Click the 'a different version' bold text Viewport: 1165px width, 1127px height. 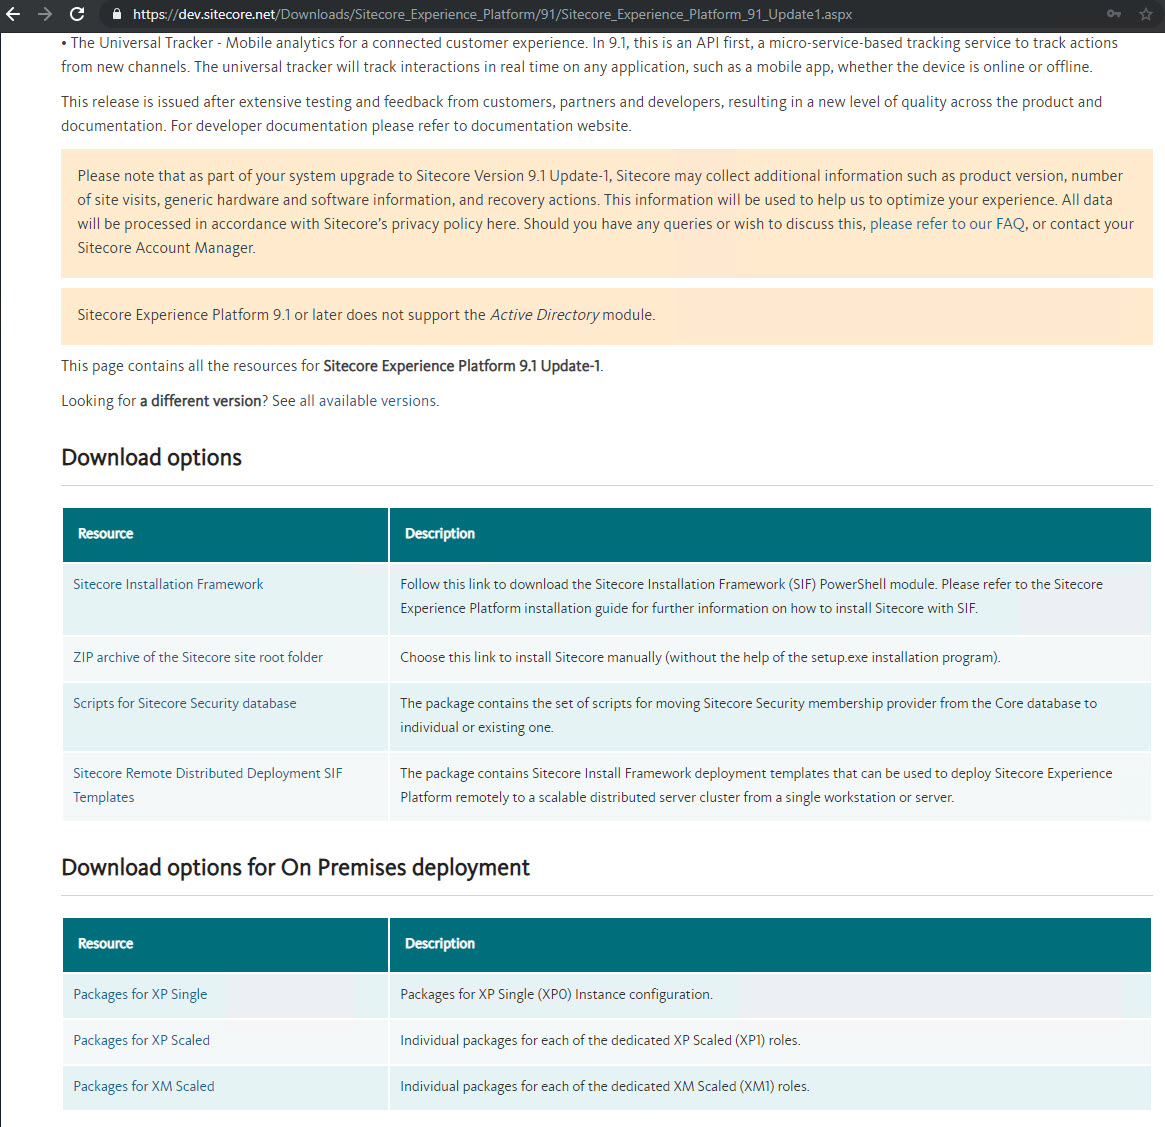tap(201, 400)
